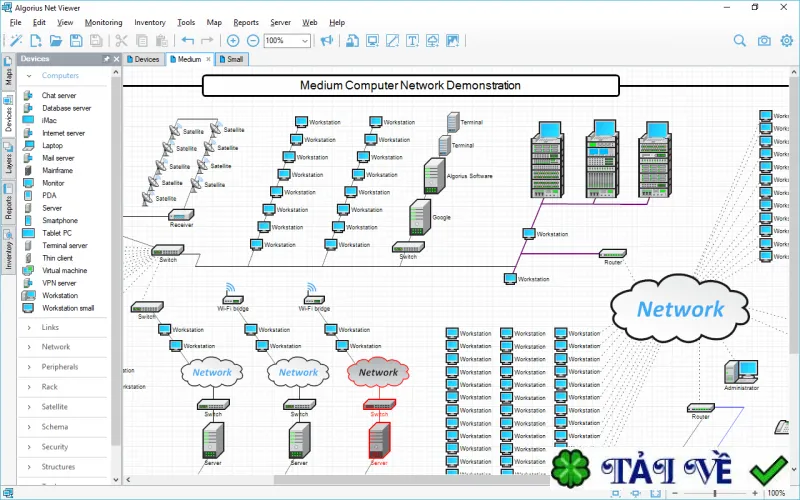Switch to the Small tab
800x500 pixels.
(232, 59)
